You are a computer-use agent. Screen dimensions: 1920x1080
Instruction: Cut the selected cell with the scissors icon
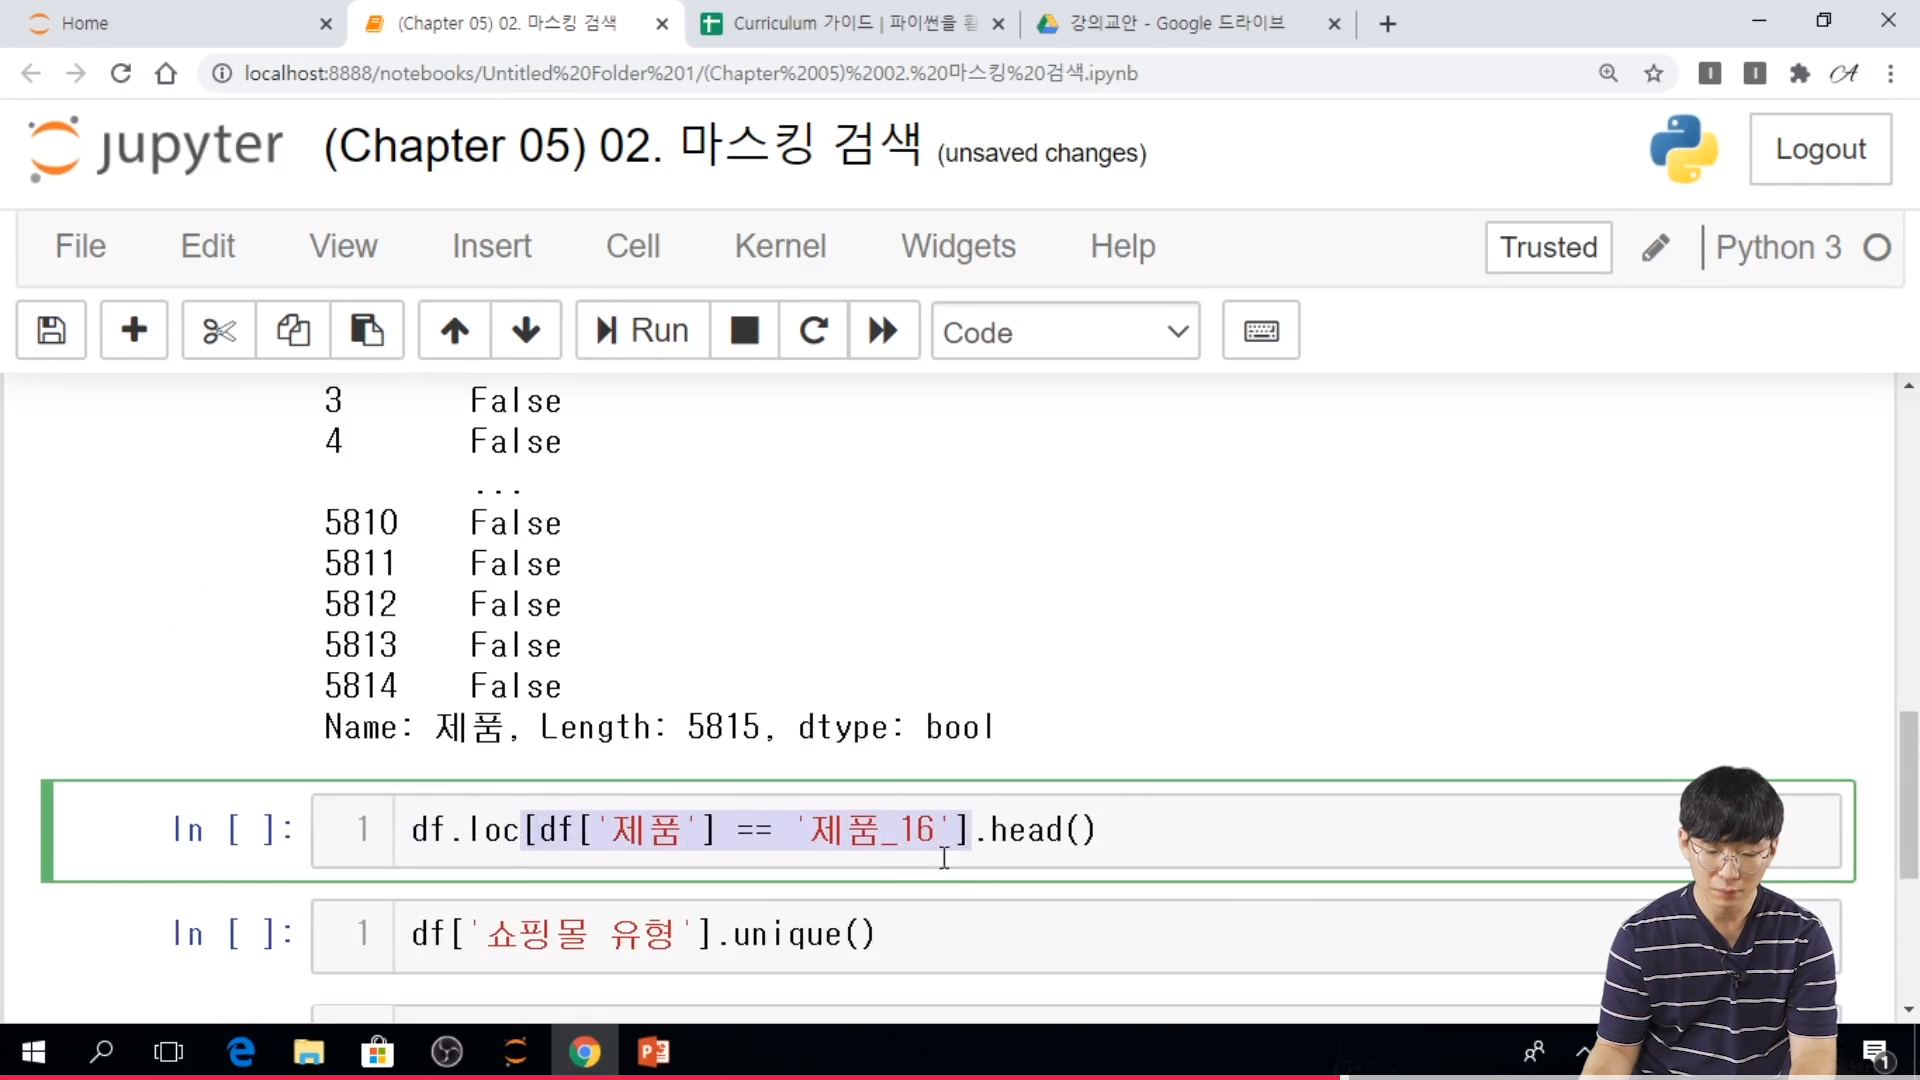coord(219,330)
